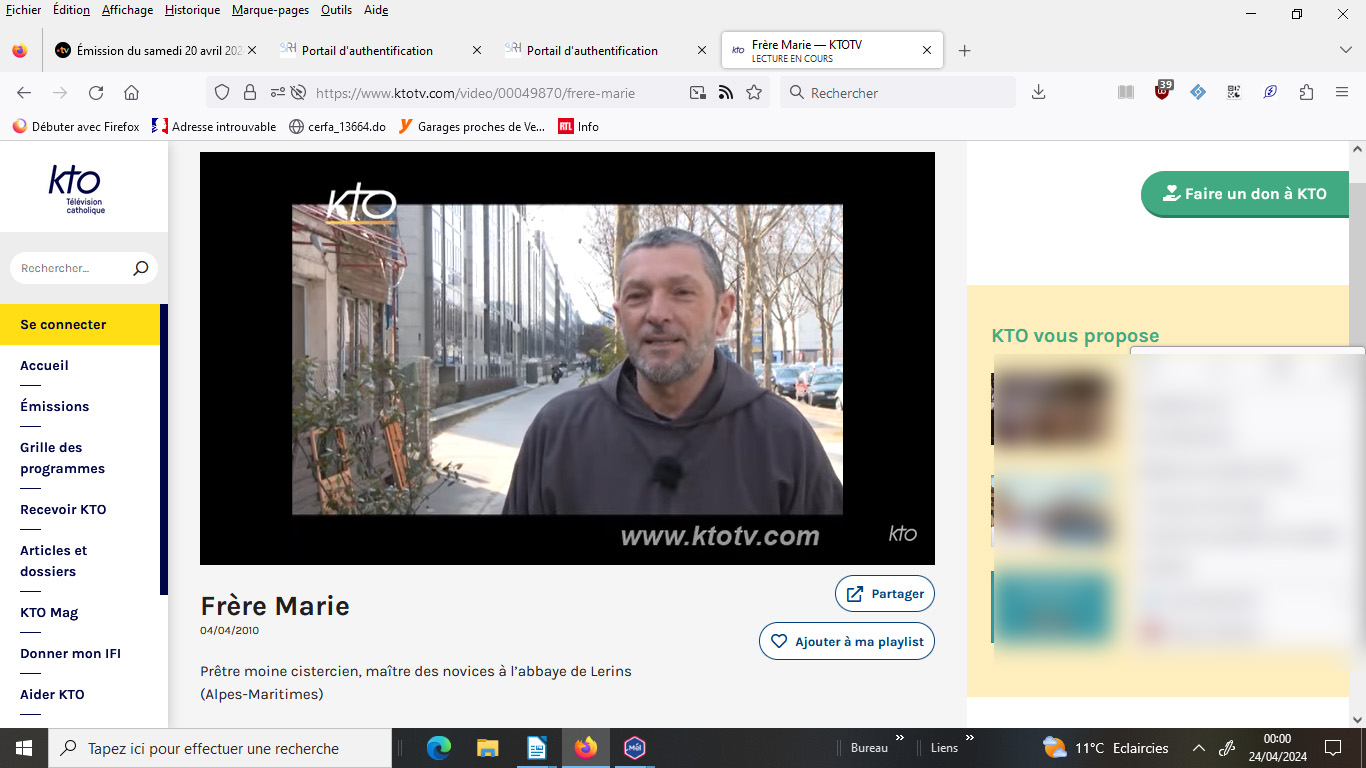Close the Frère Marie — KTOTV tab
The image size is (1366, 768).
coord(927,50)
